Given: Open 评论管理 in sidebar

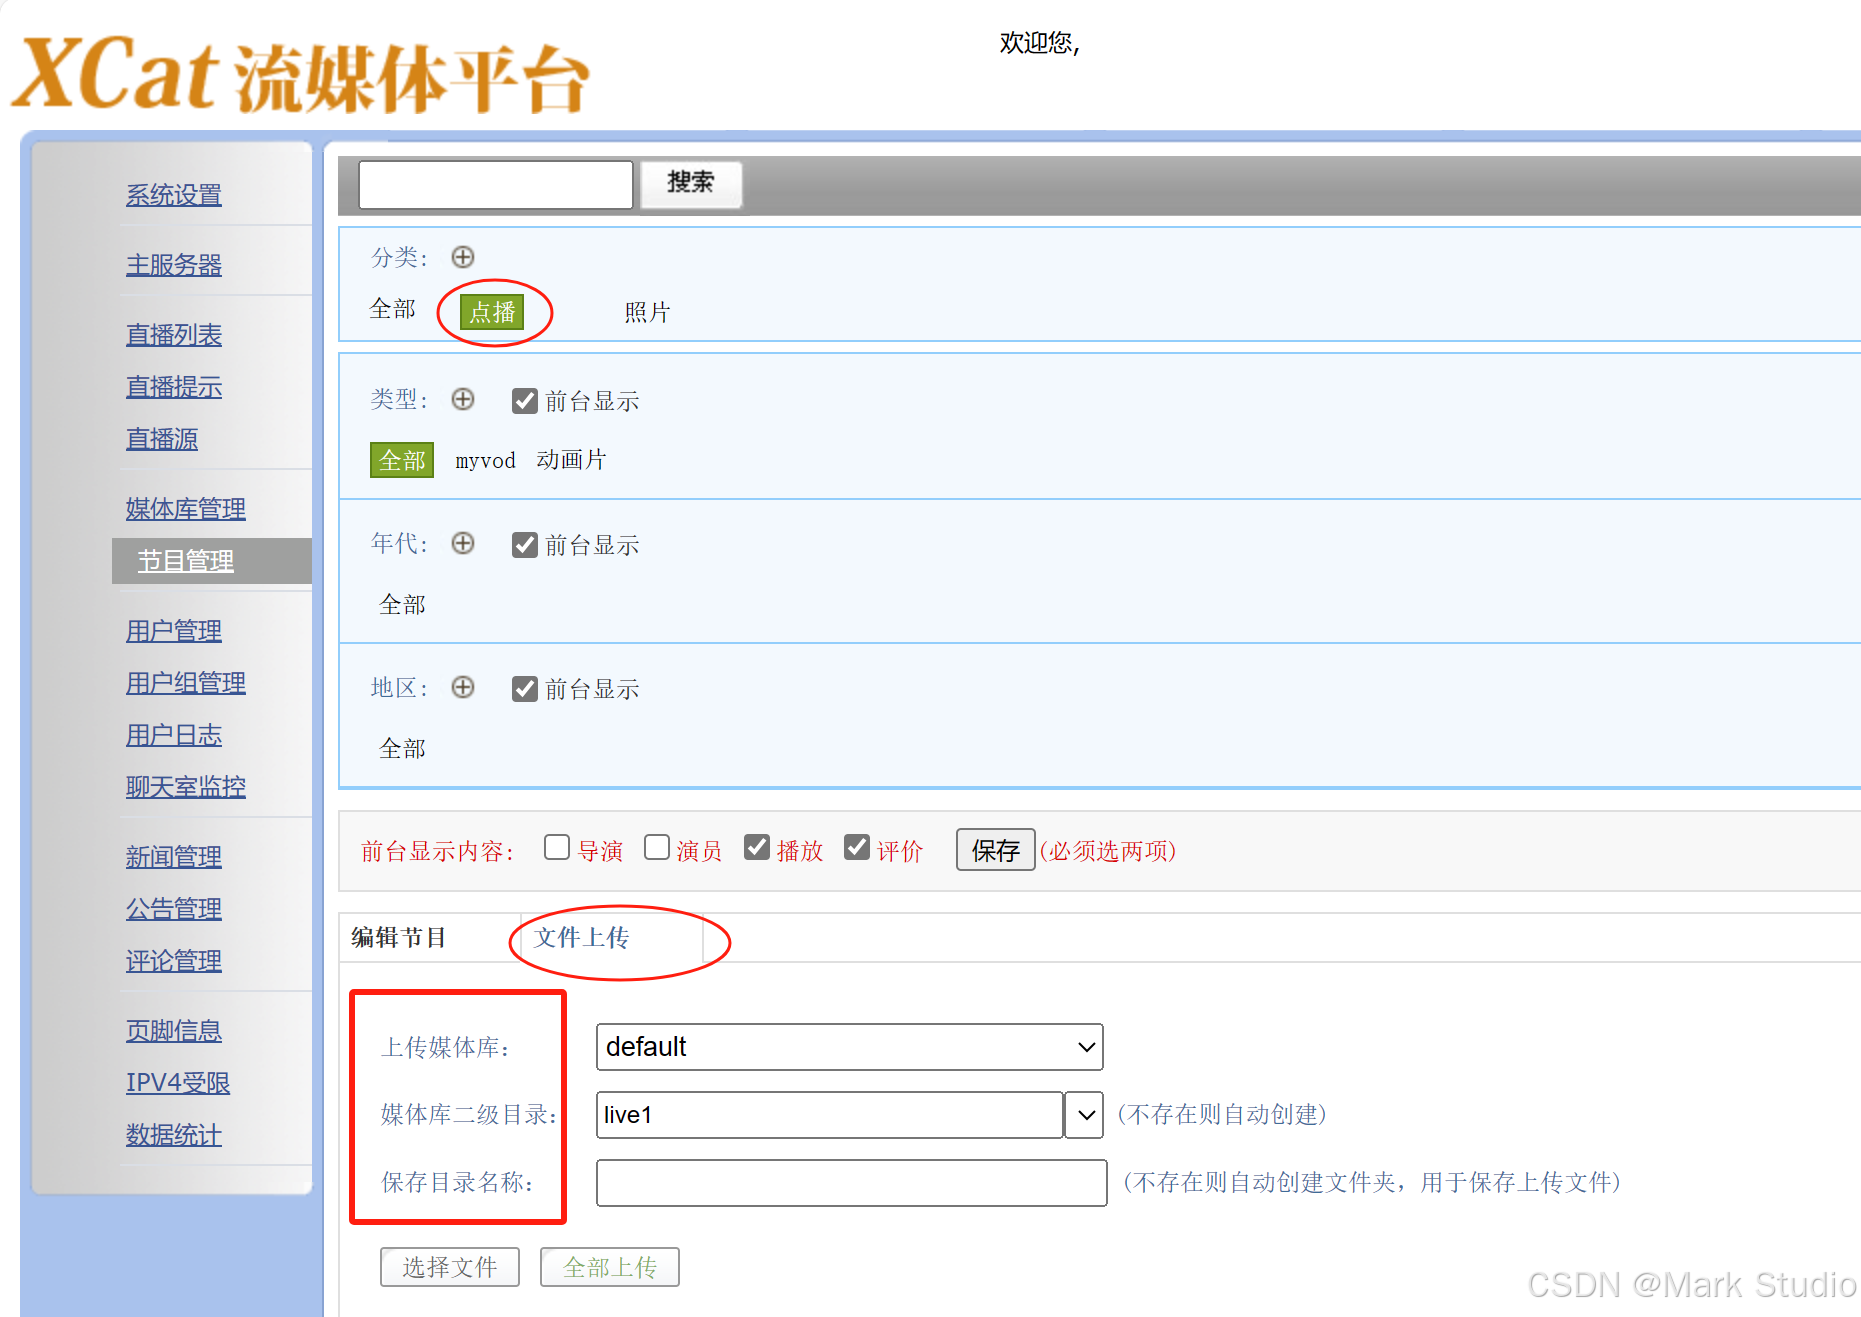Looking at the screenshot, I should point(174,961).
